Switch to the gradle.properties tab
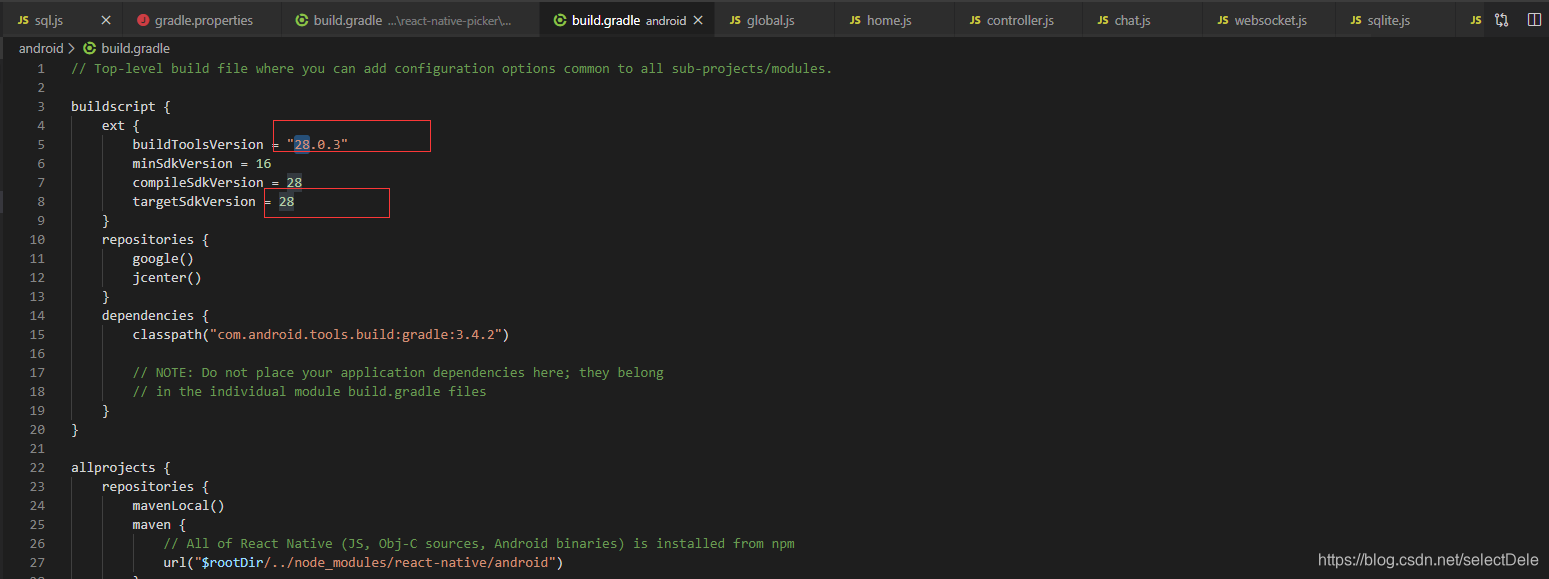 click(204, 20)
